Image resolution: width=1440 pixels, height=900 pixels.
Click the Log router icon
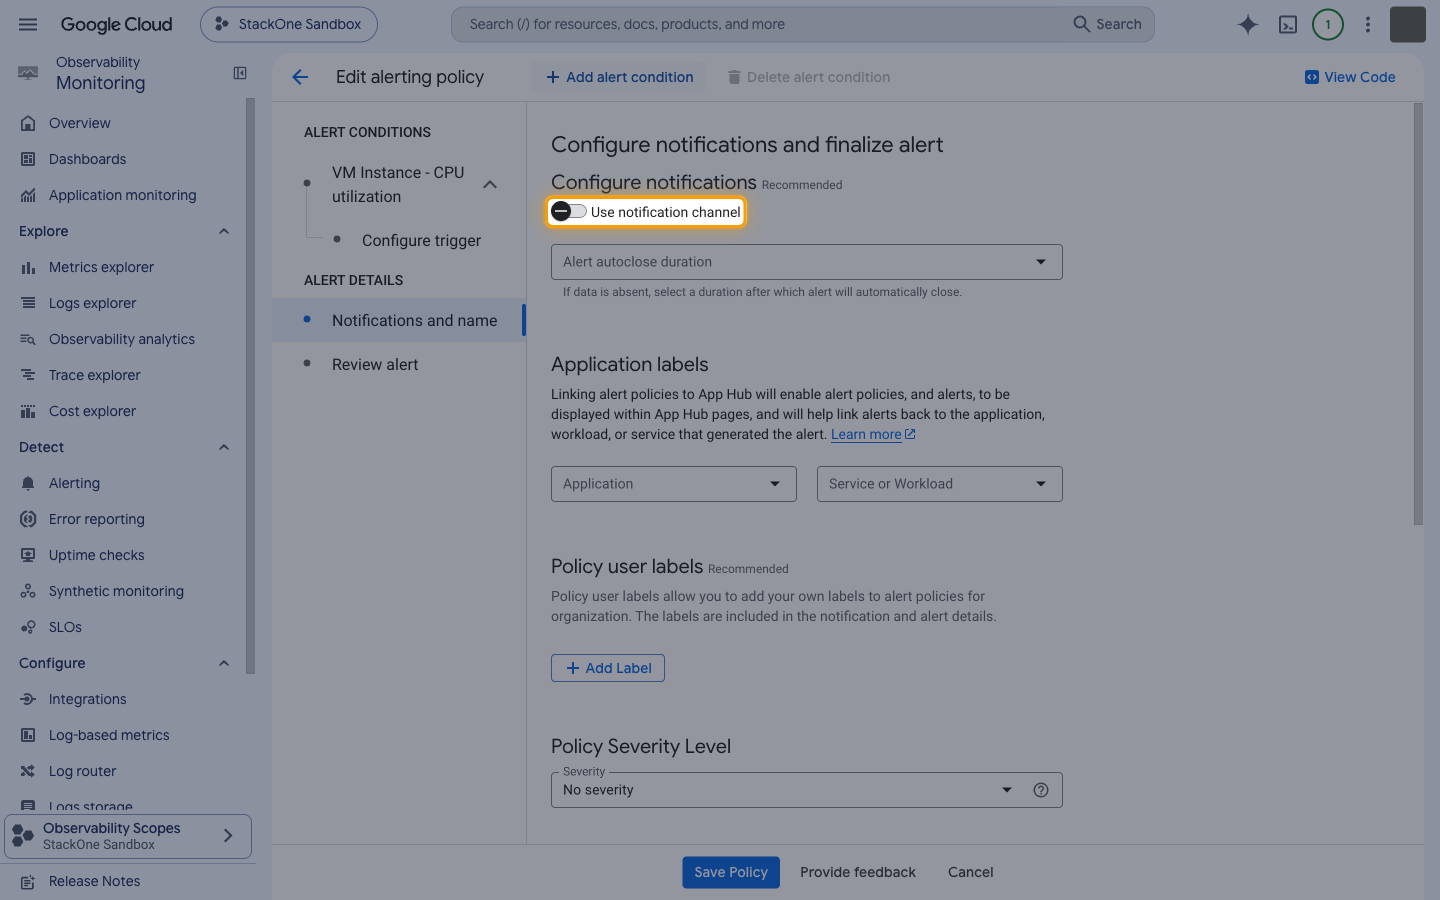coord(28,771)
